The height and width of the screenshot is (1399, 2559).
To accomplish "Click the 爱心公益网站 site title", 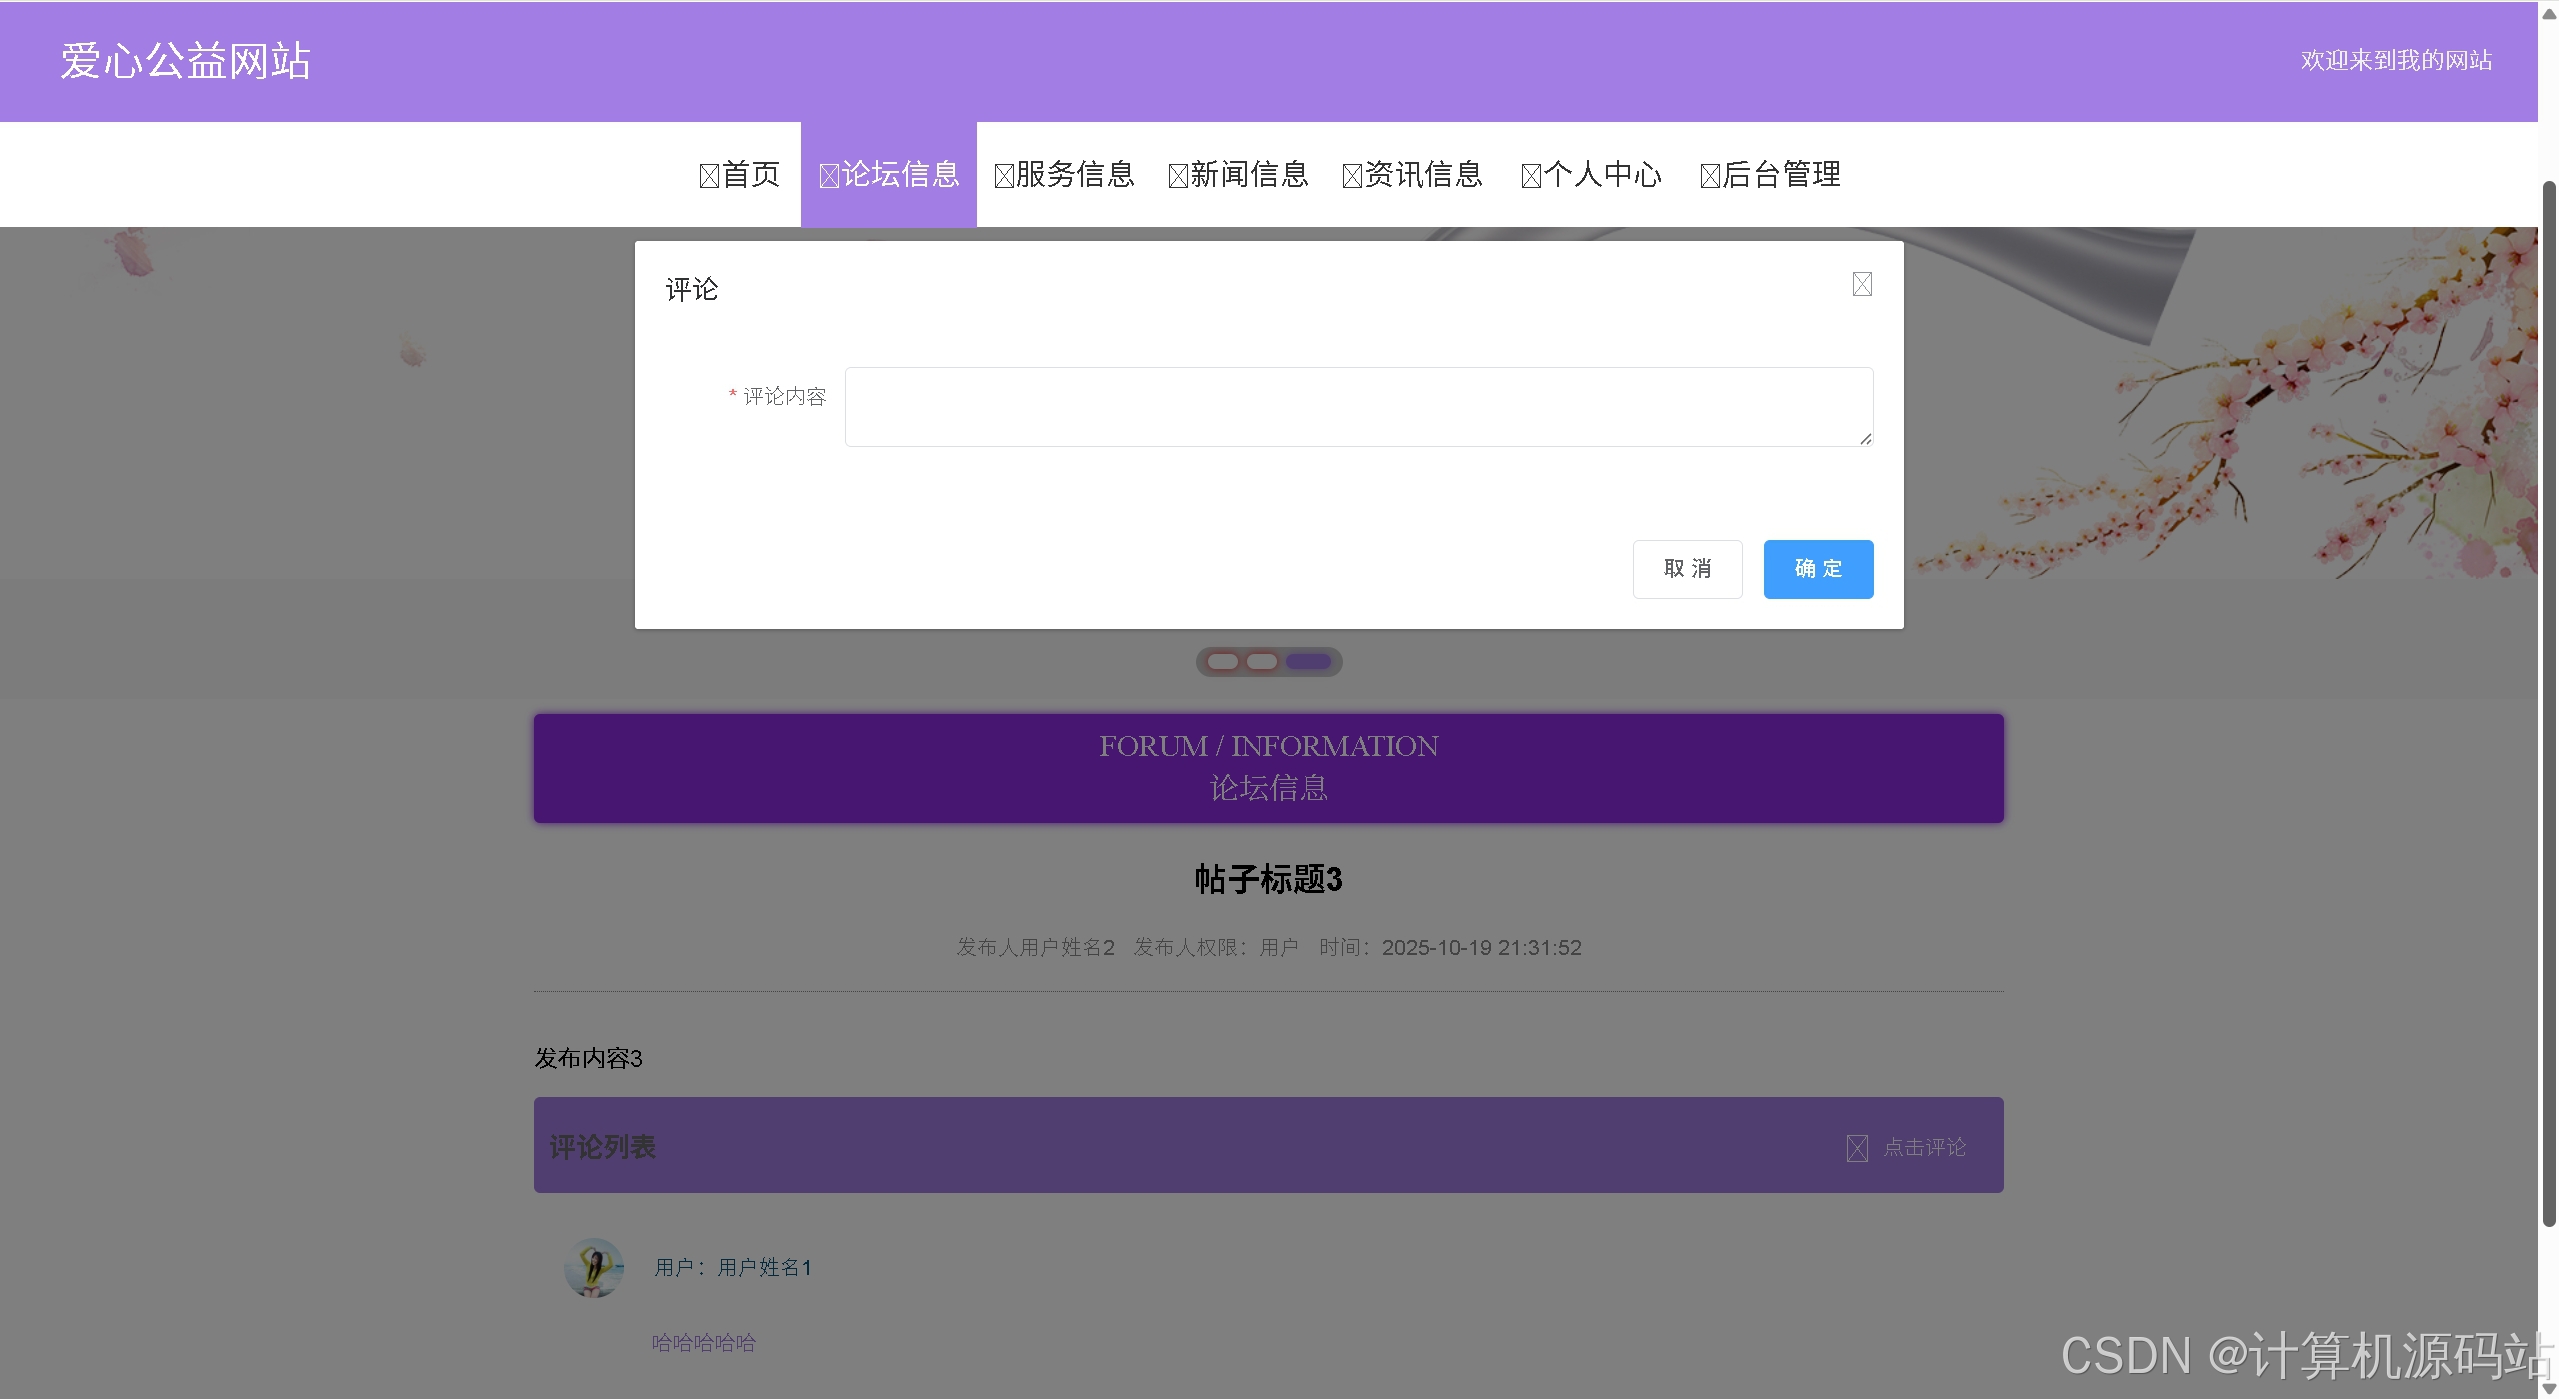I will tap(186, 61).
